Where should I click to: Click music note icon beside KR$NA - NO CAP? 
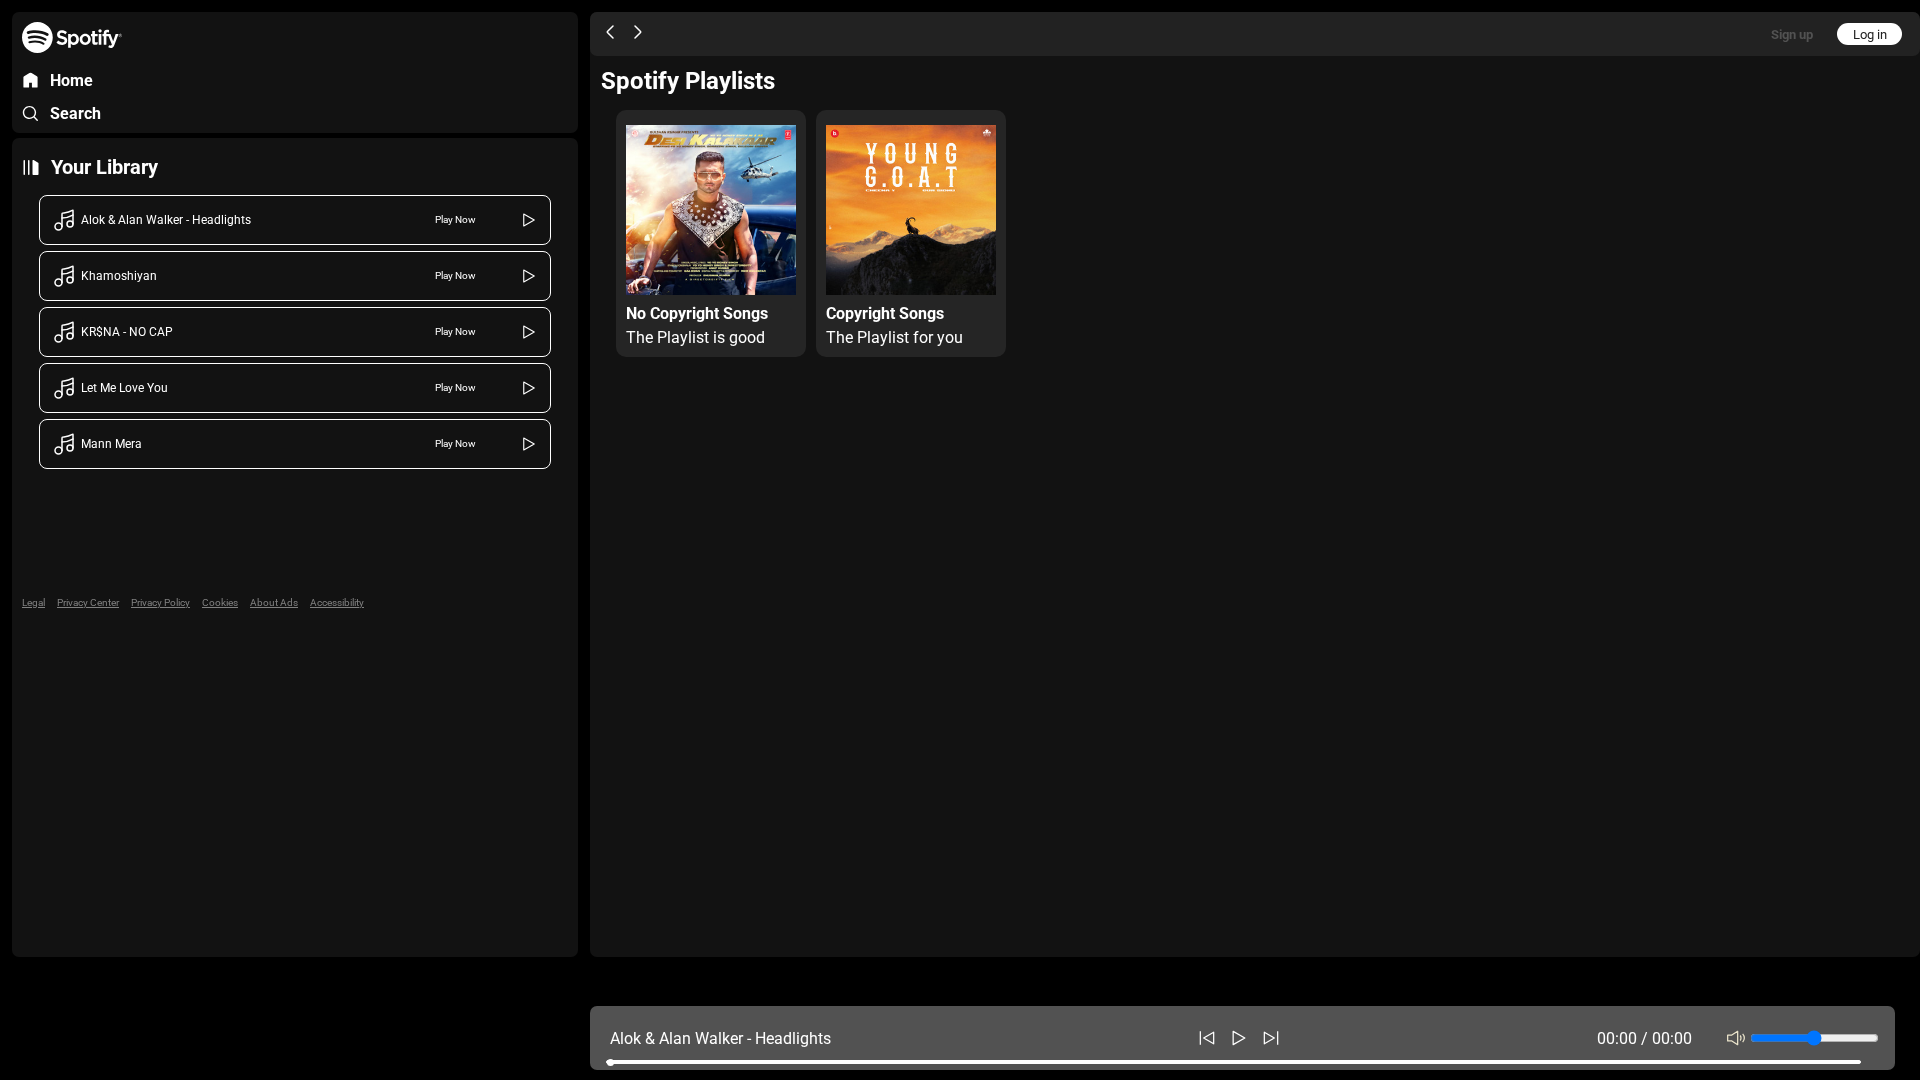point(64,332)
